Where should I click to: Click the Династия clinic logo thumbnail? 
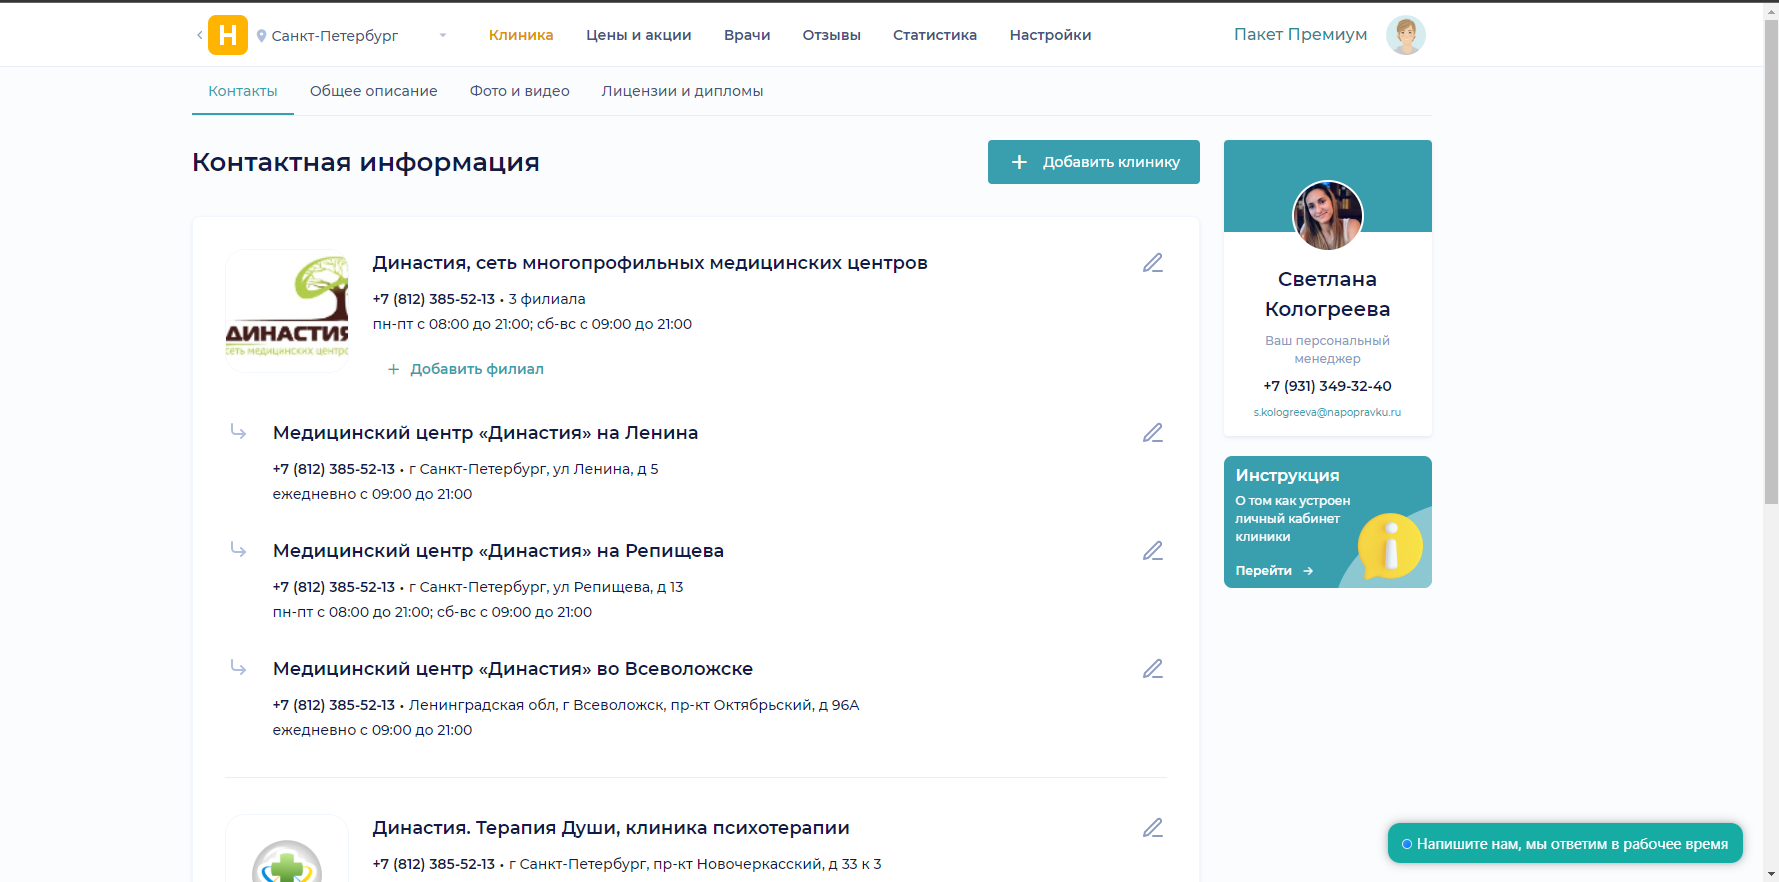coord(288,311)
